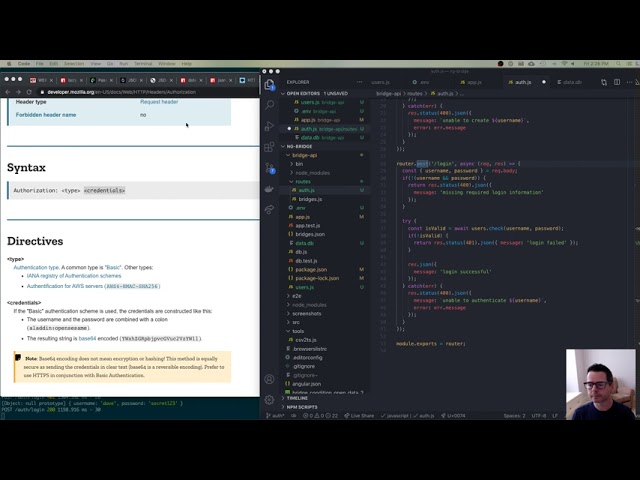
Task: Reload the Mozilla developer page
Action: click(x=29, y=92)
